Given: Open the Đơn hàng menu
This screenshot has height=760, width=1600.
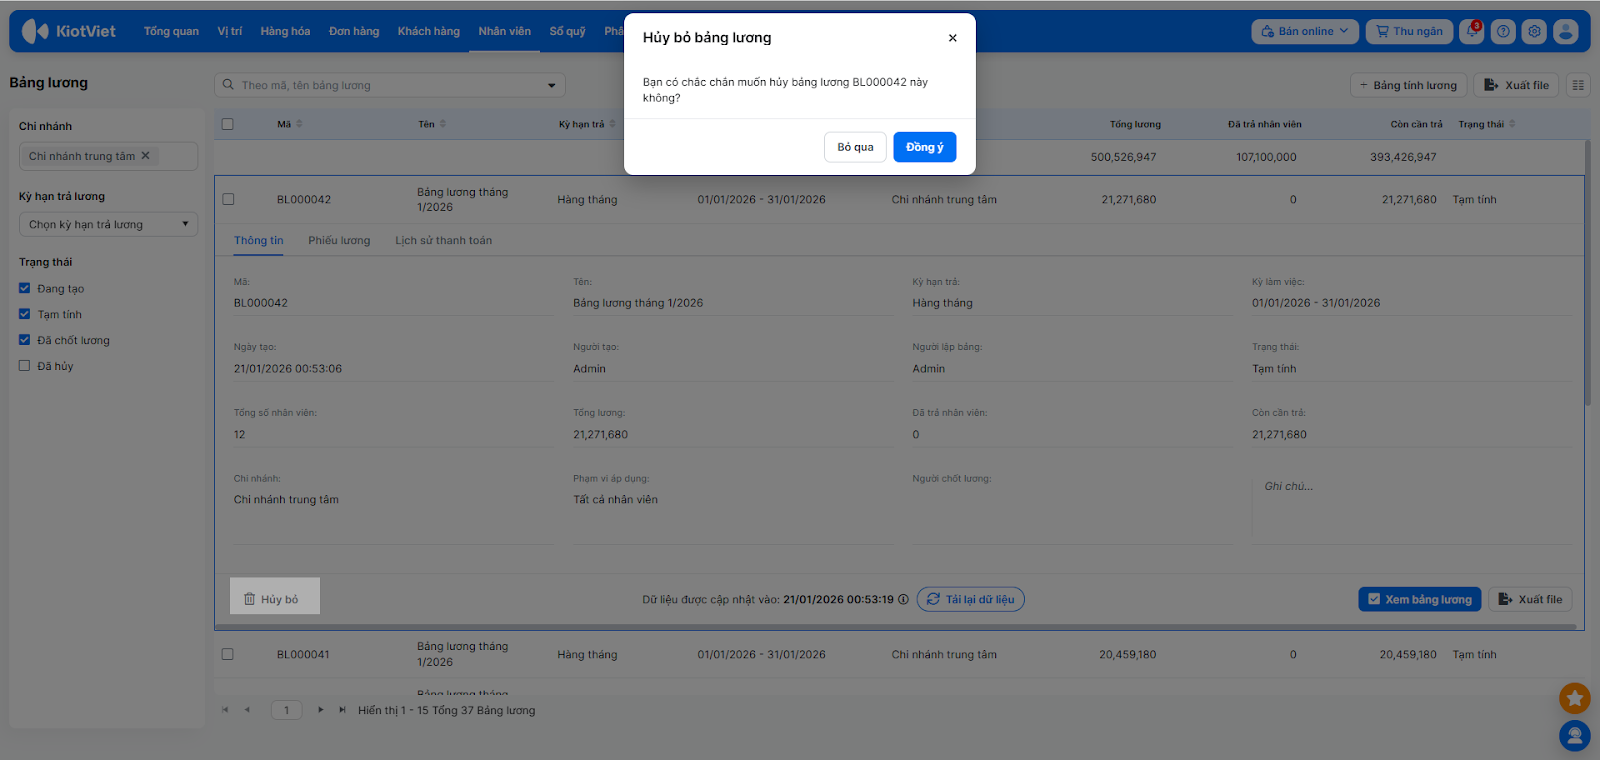Looking at the screenshot, I should pos(354,31).
